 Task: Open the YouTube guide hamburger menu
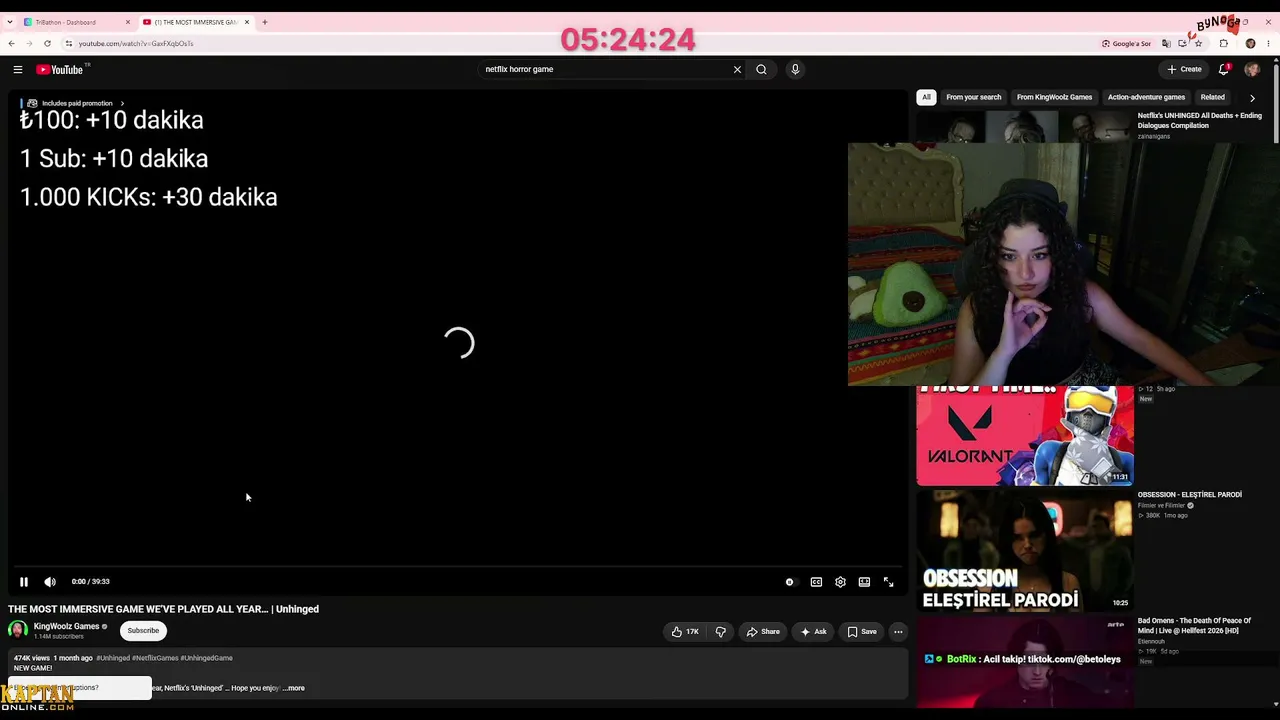point(18,69)
